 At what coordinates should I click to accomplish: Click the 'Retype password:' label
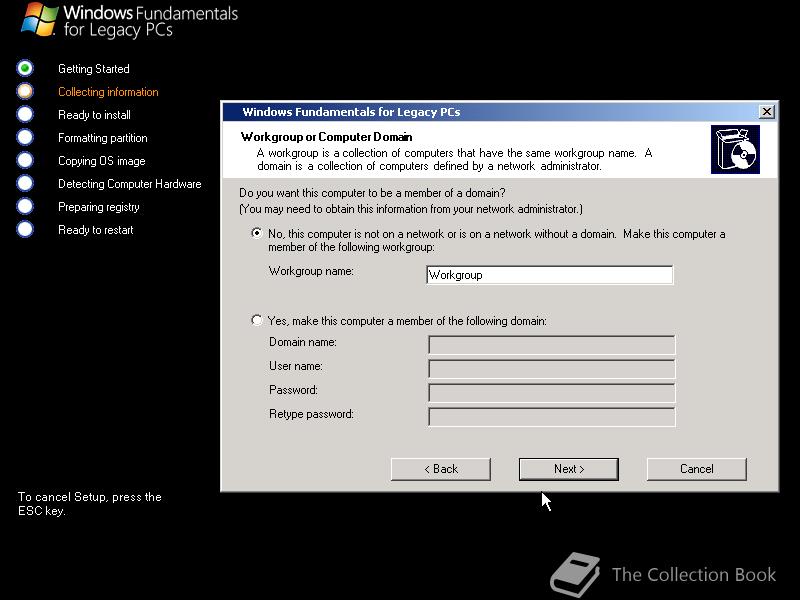(x=311, y=414)
